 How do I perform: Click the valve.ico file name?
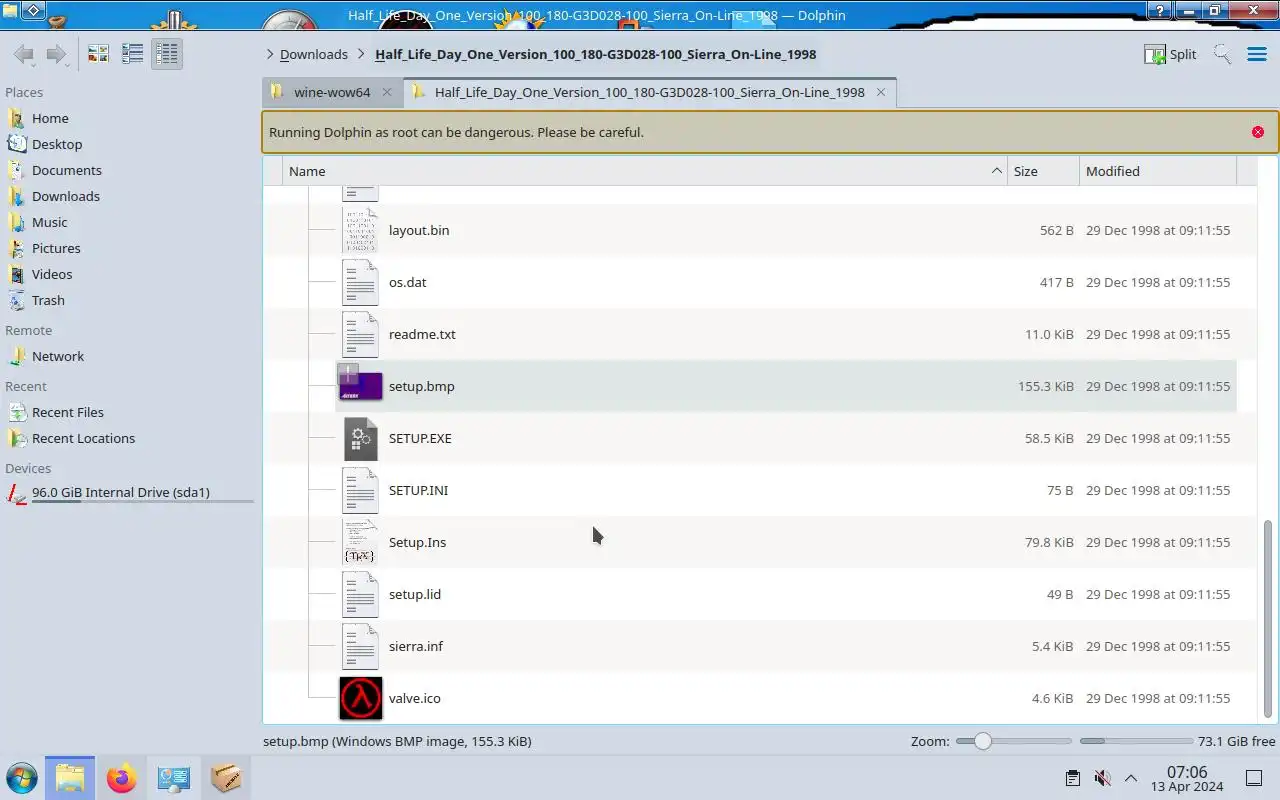[414, 698]
